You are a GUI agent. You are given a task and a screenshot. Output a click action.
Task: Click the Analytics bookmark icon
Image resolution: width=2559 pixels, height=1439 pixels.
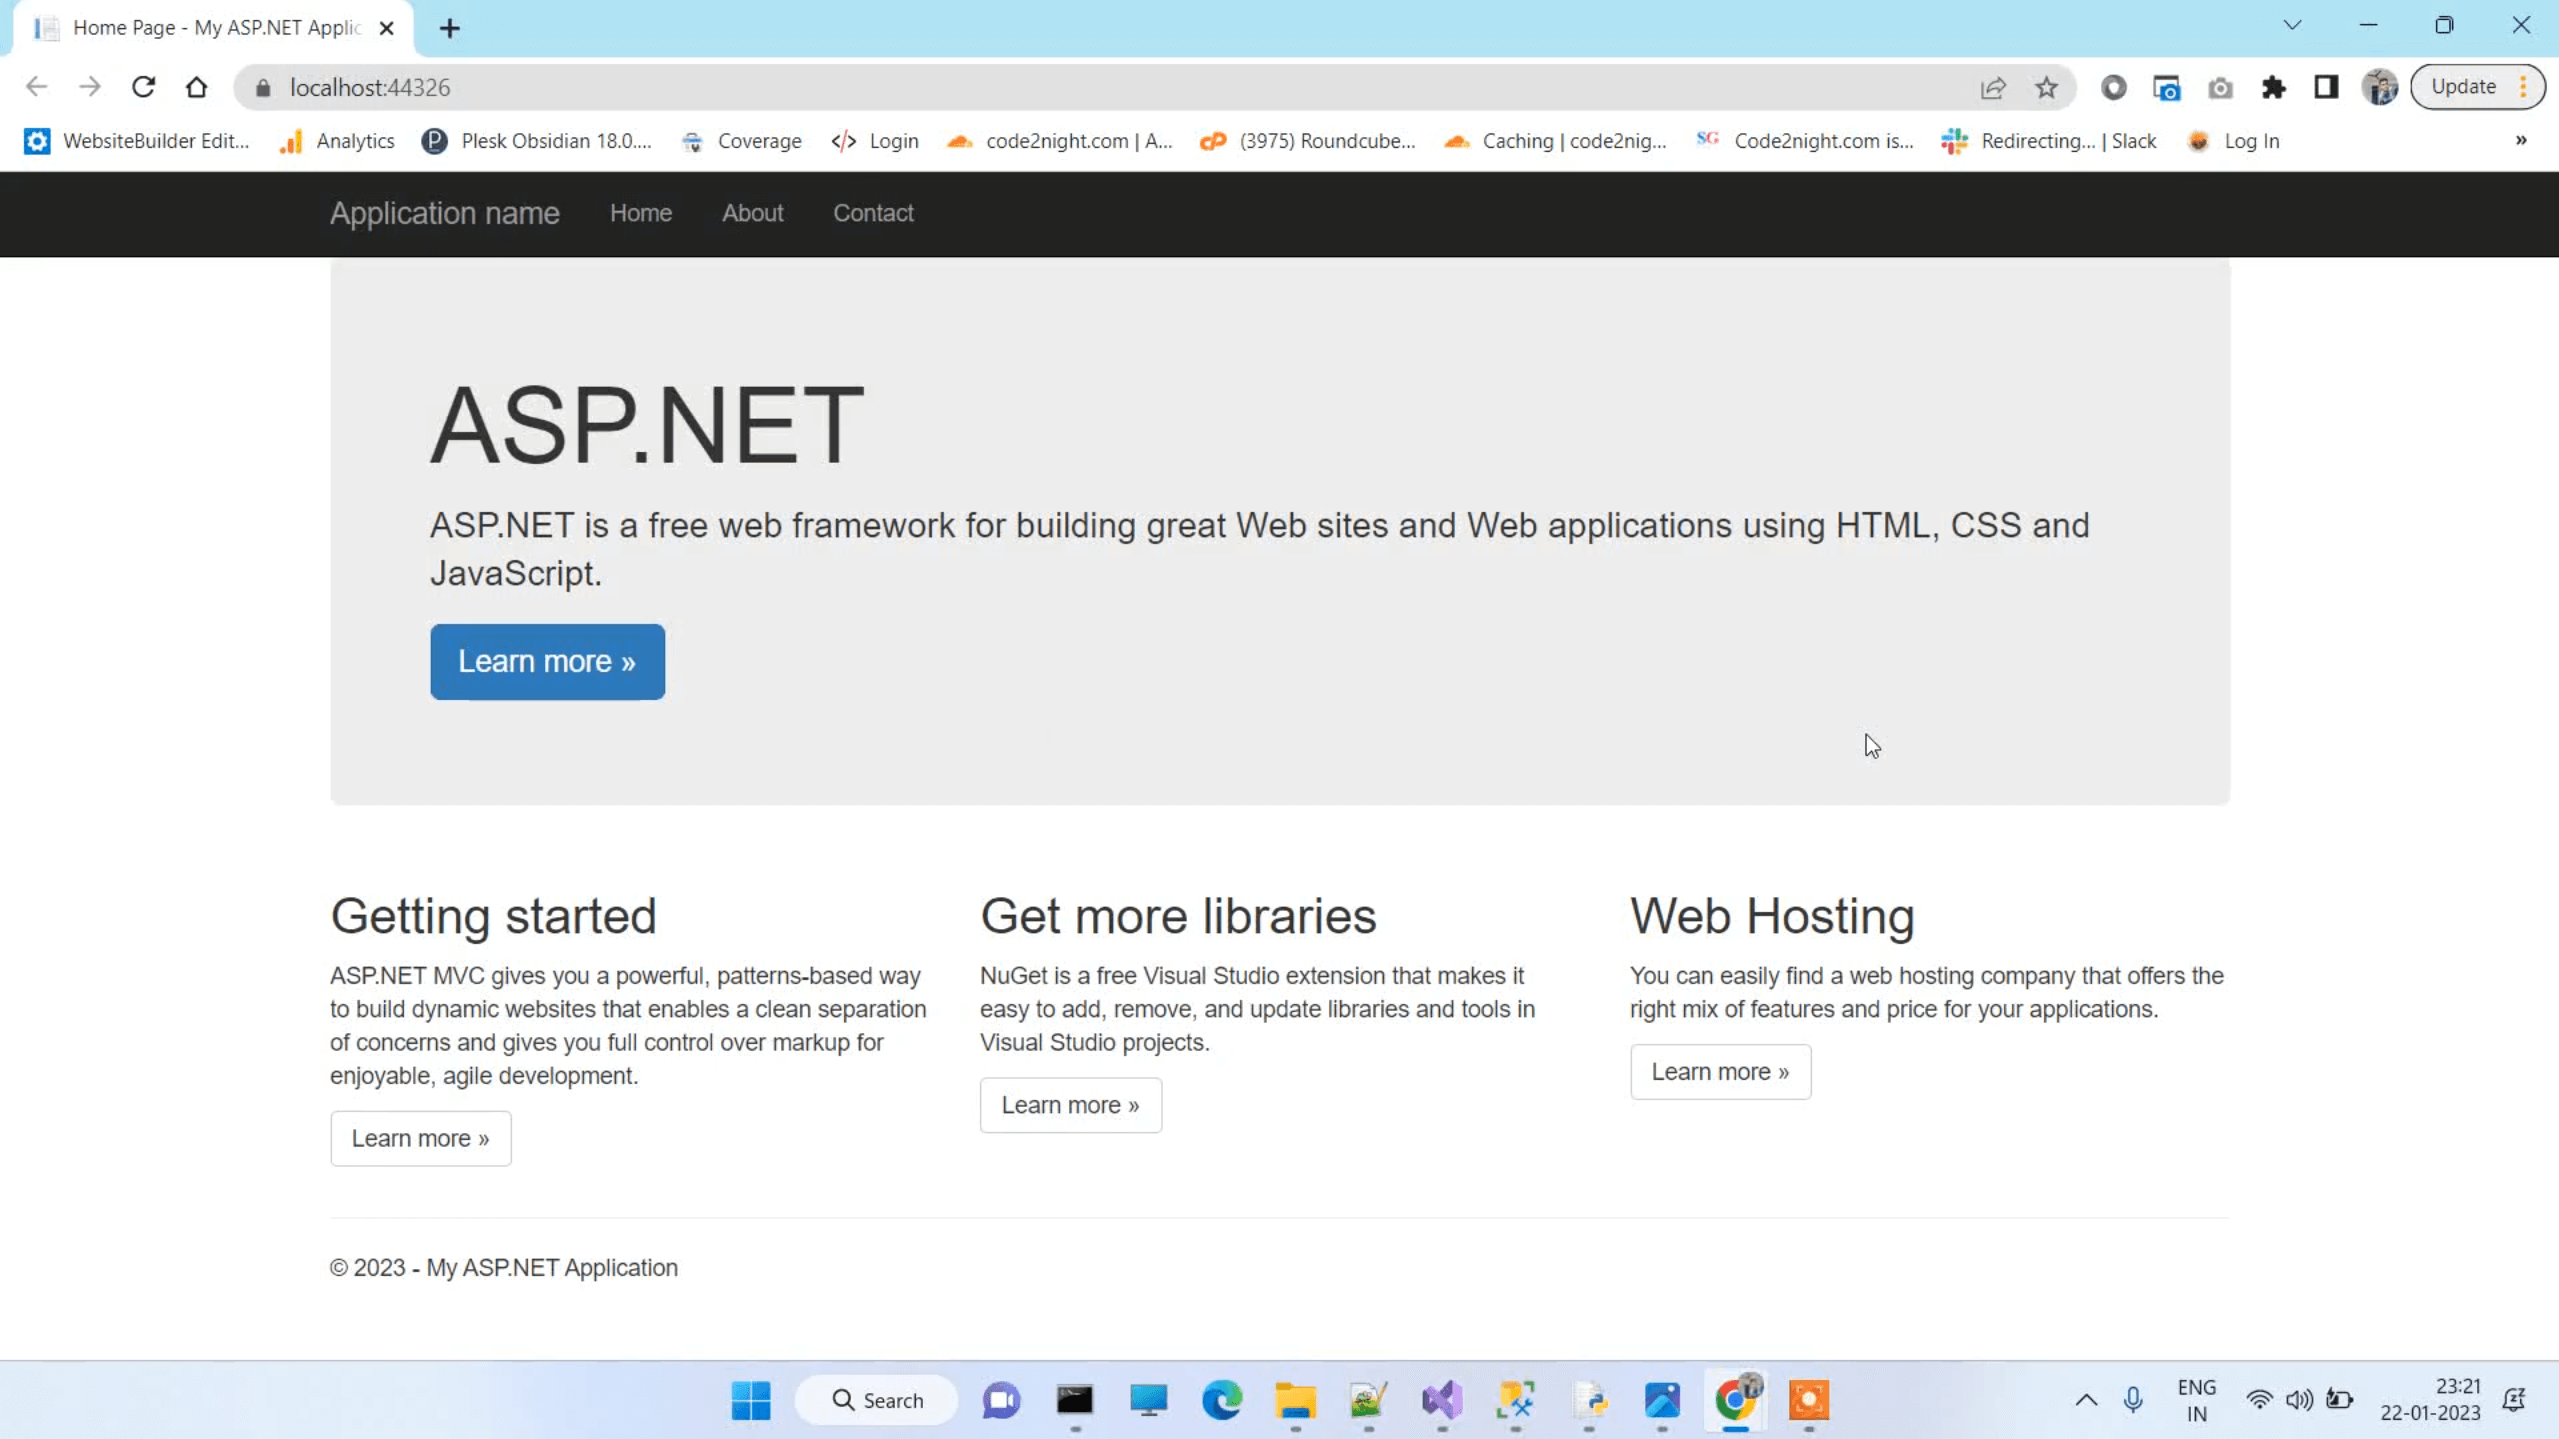[292, 141]
